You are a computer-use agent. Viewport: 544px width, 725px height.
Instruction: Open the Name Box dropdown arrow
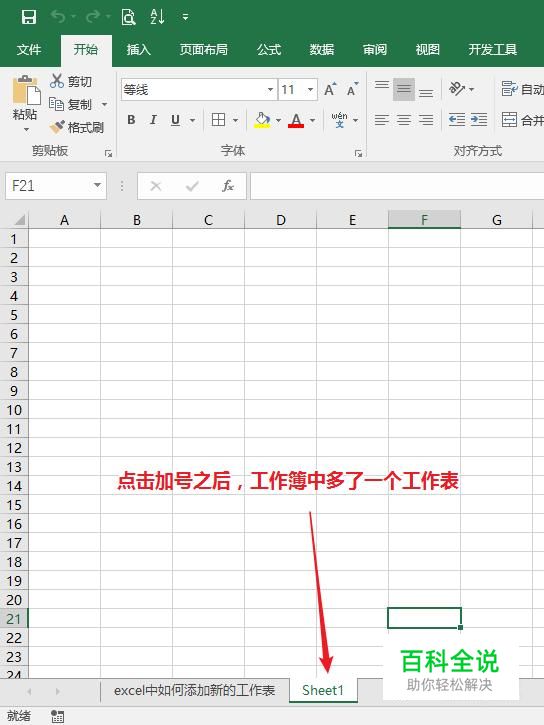coord(98,186)
